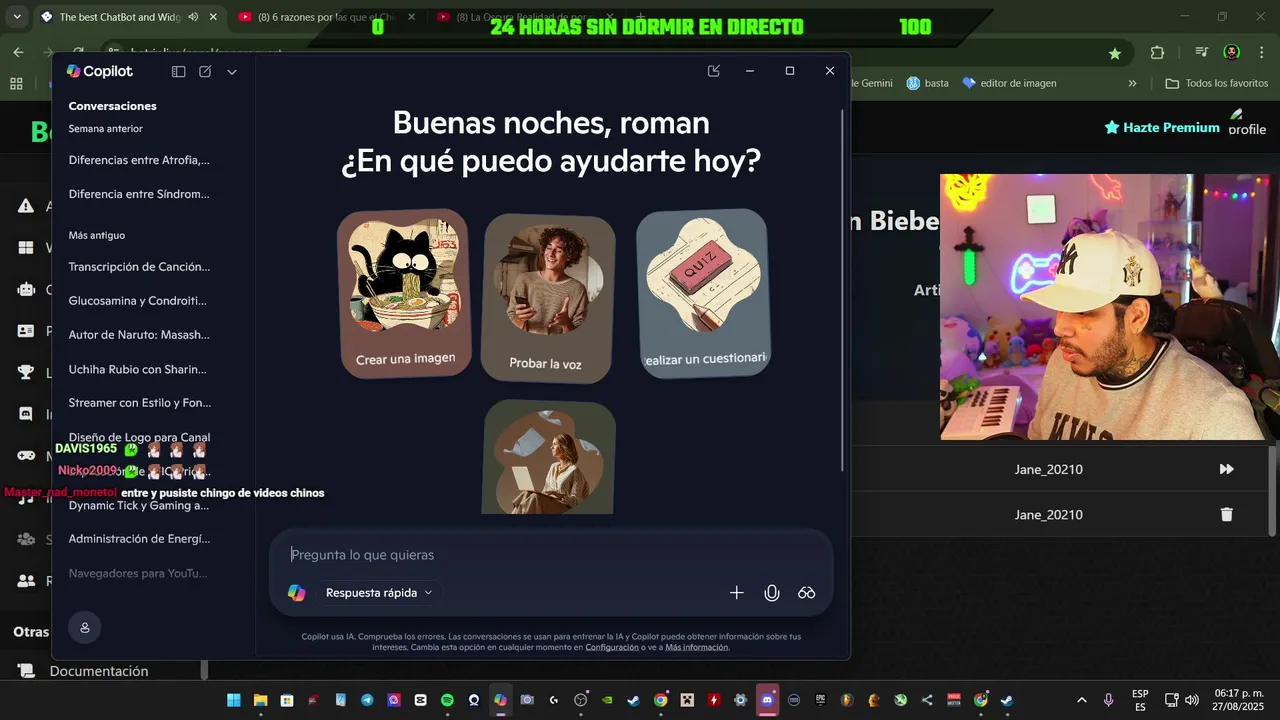The image size is (1280, 720).
Task: Open conversation 'Glucosamina y Condroiti...'
Action: coord(139,301)
